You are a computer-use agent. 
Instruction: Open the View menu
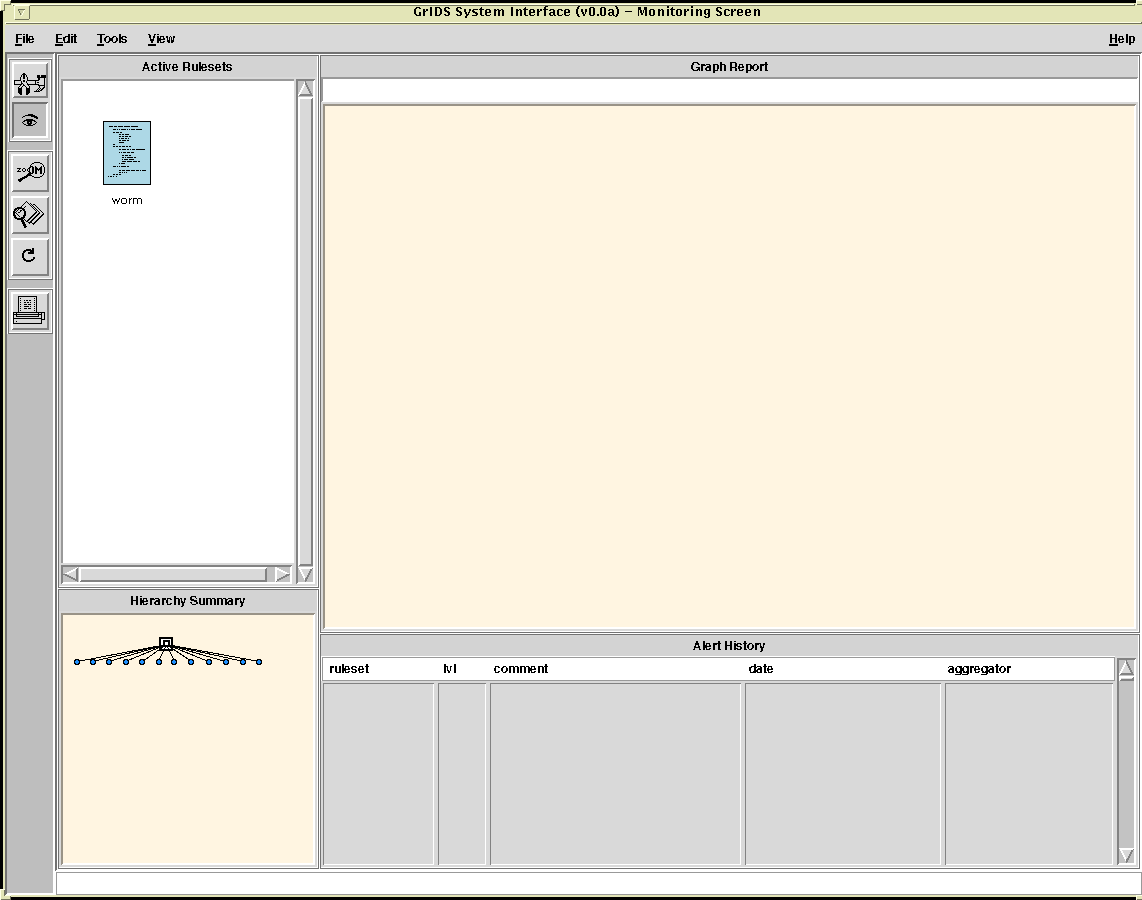[x=161, y=39]
